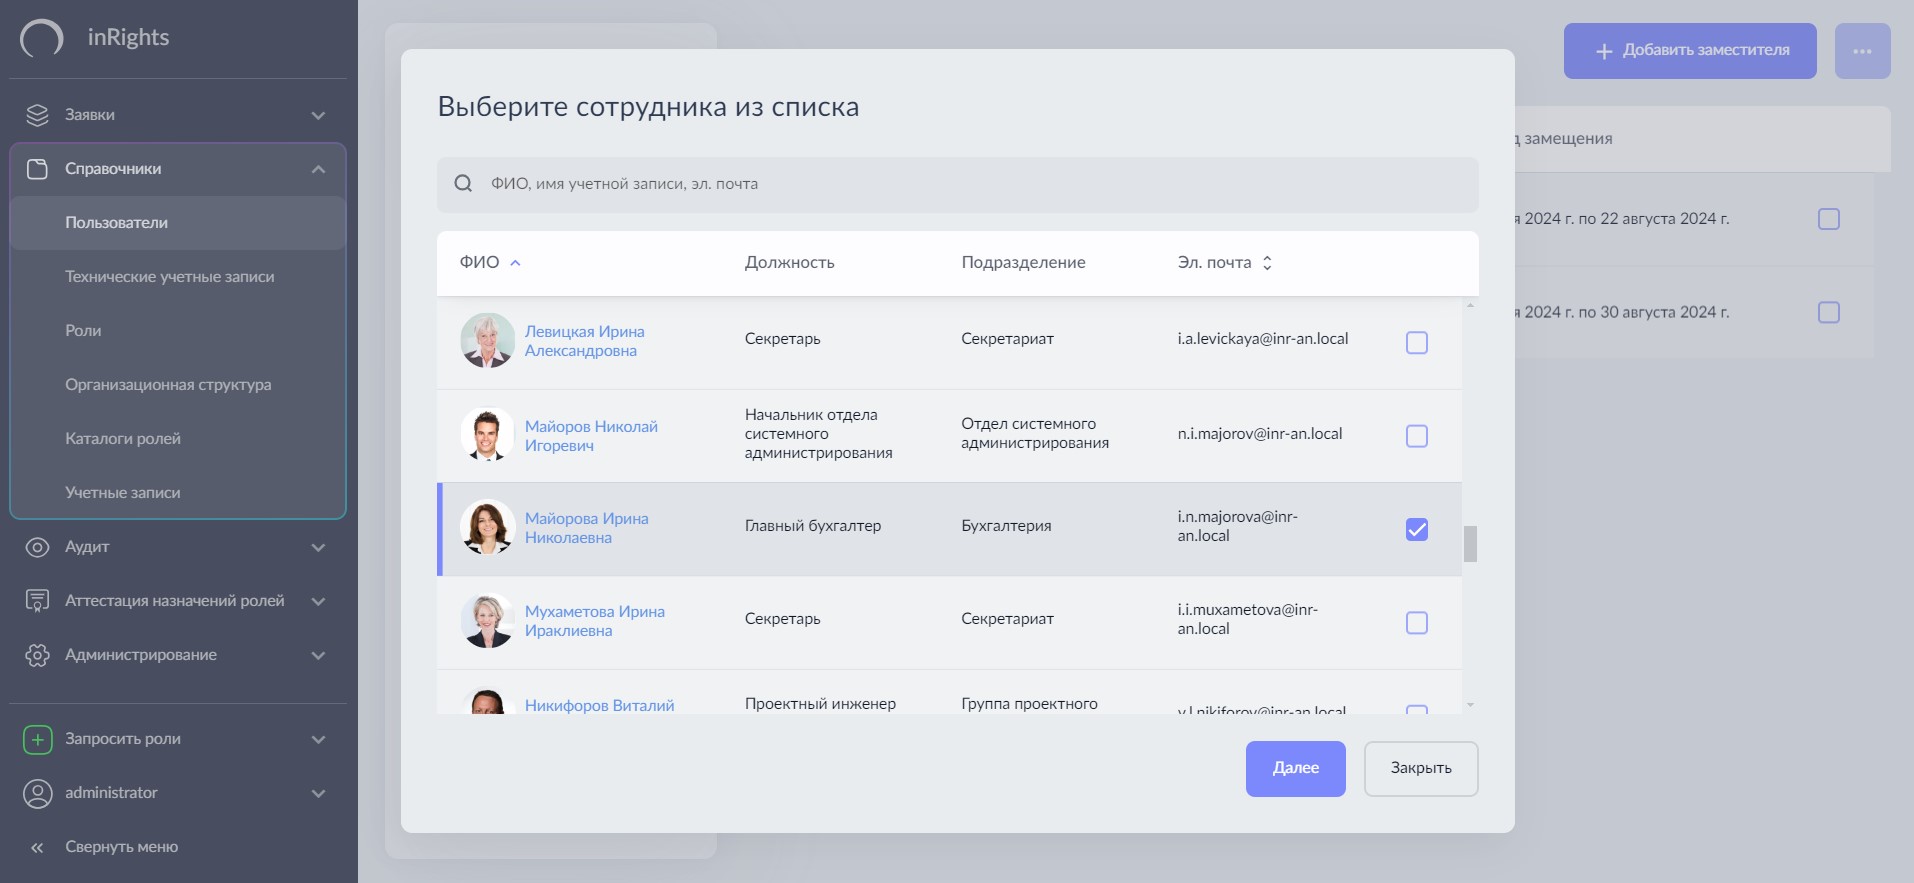Image resolution: width=1914 pixels, height=883 pixels.
Task: Check the box for Левицкая Ирина Александровна
Action: (x=1416, y=343)
